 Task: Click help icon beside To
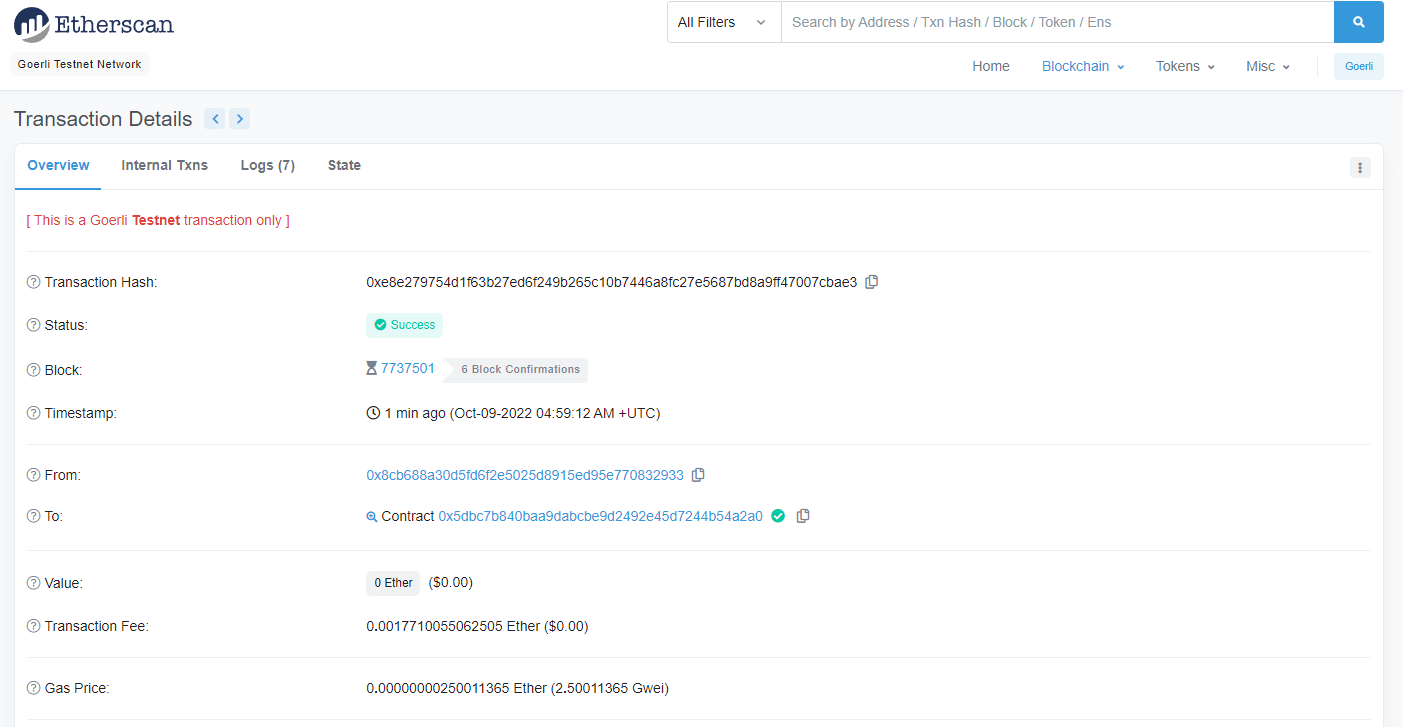tap(33, 516)
